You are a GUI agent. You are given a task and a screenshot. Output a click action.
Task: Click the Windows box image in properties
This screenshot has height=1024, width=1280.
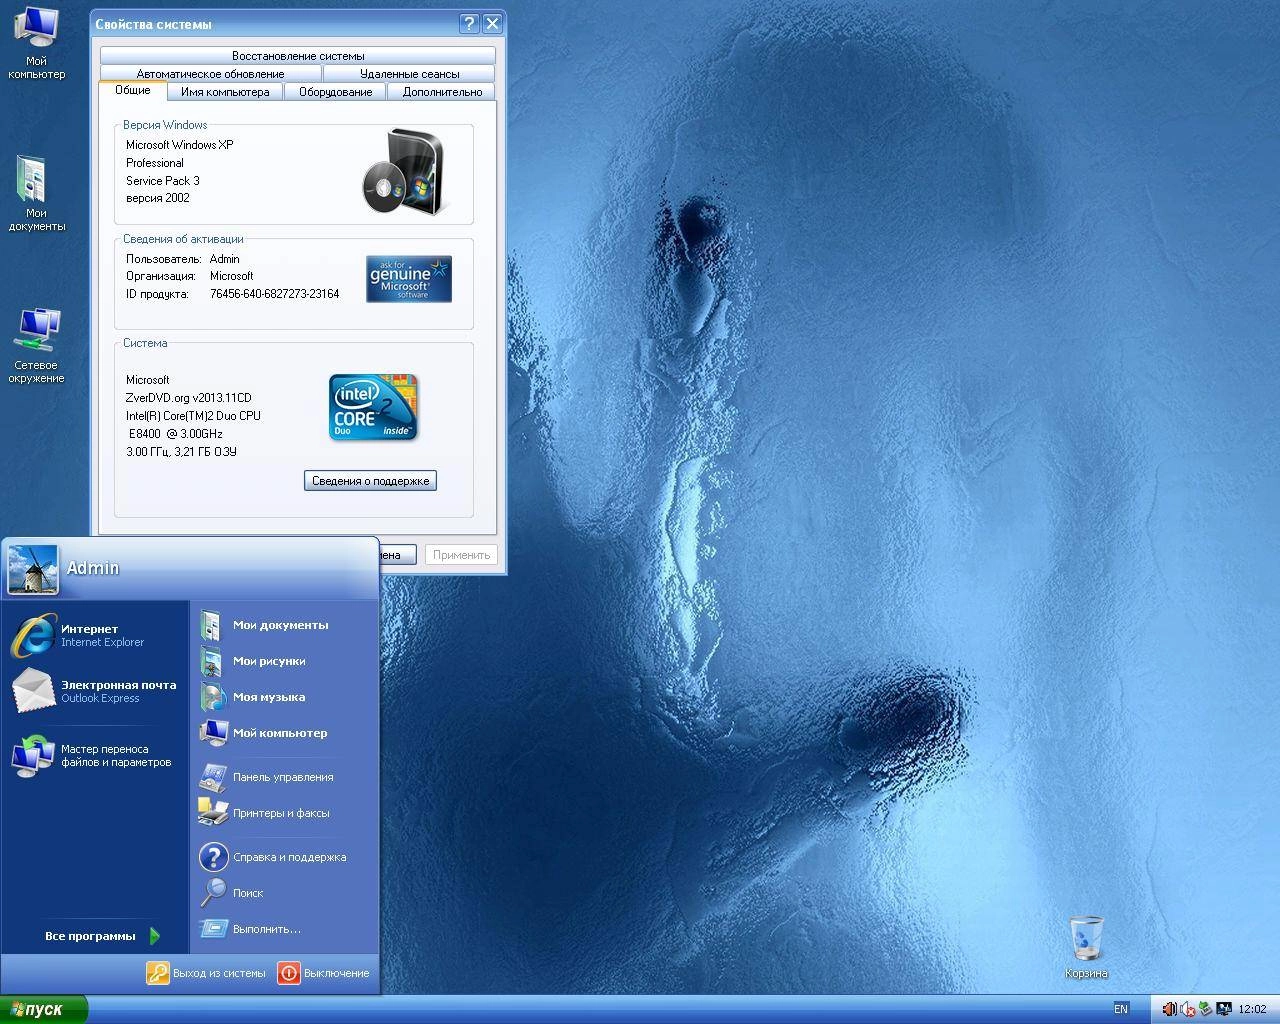coord(402,170)
